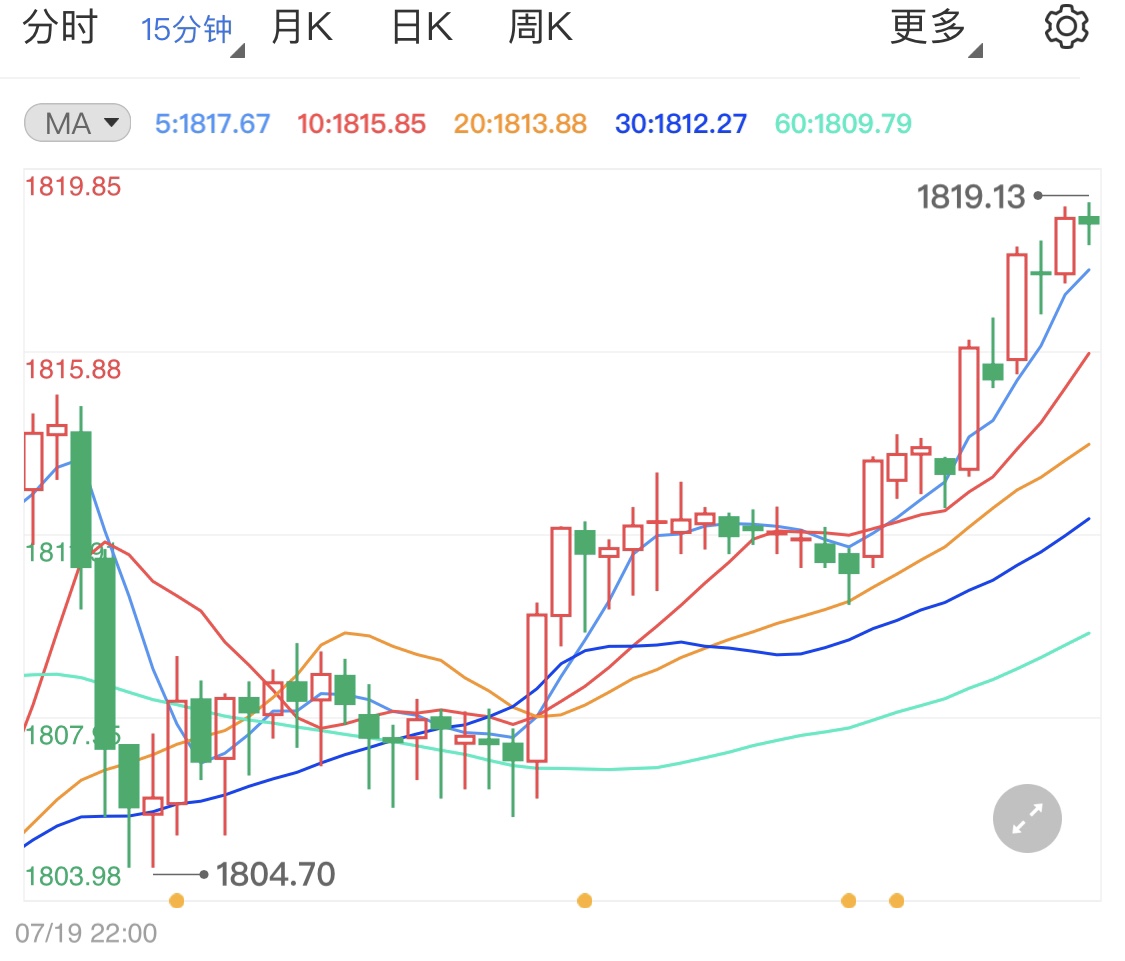Click the high price label 1819.13
Image resolution: width=1125 pixels, height=961 pixels.
pos(971,197)
